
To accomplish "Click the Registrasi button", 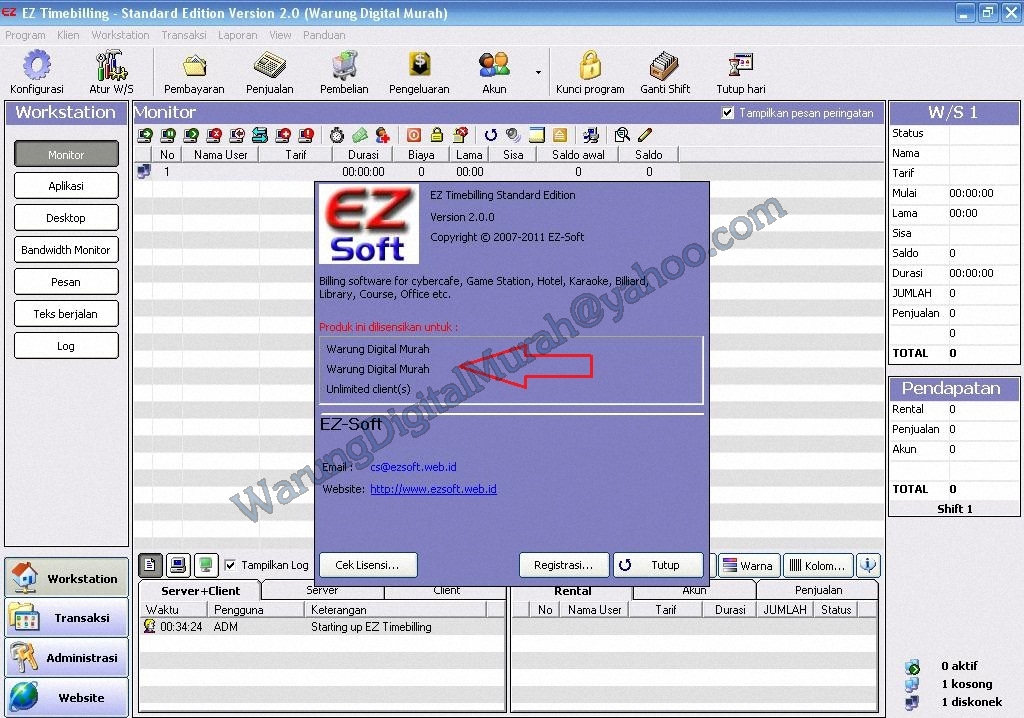I will click(564, 565).
